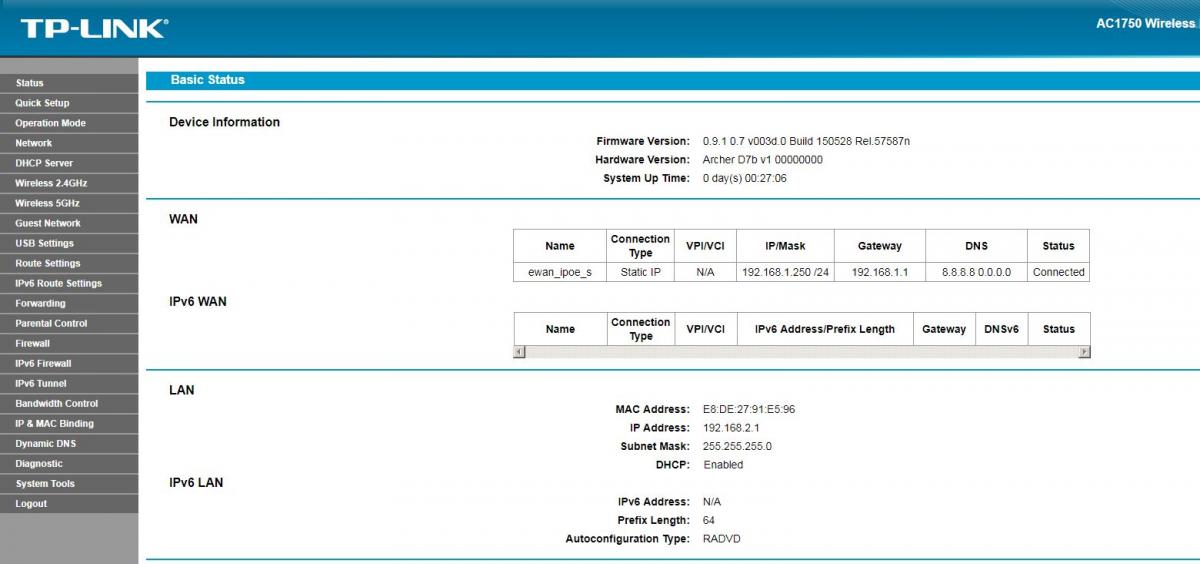Click the 8.8.8.8 0.0.0.0 DNS cell

(976, 272)
